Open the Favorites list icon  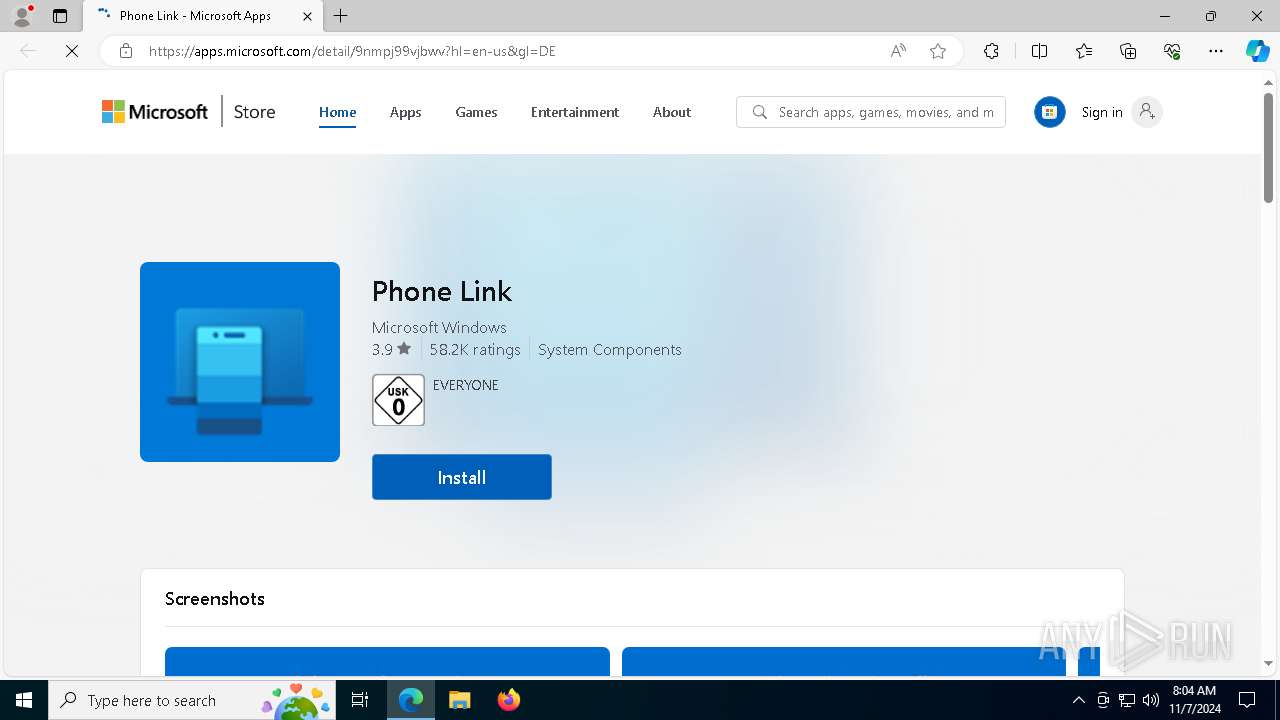(x=1084, y=51)
